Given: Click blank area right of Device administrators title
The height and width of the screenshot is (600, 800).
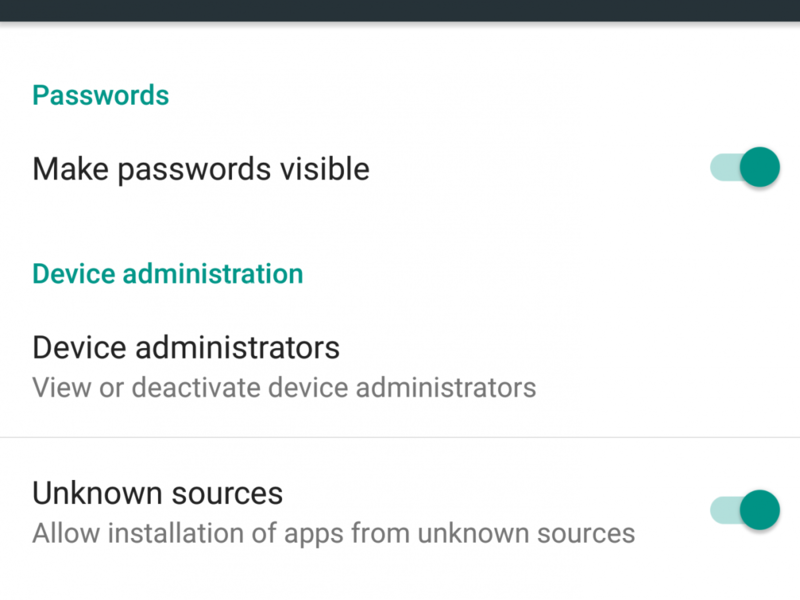Looking at the screenshot, I should pos(560,348).
